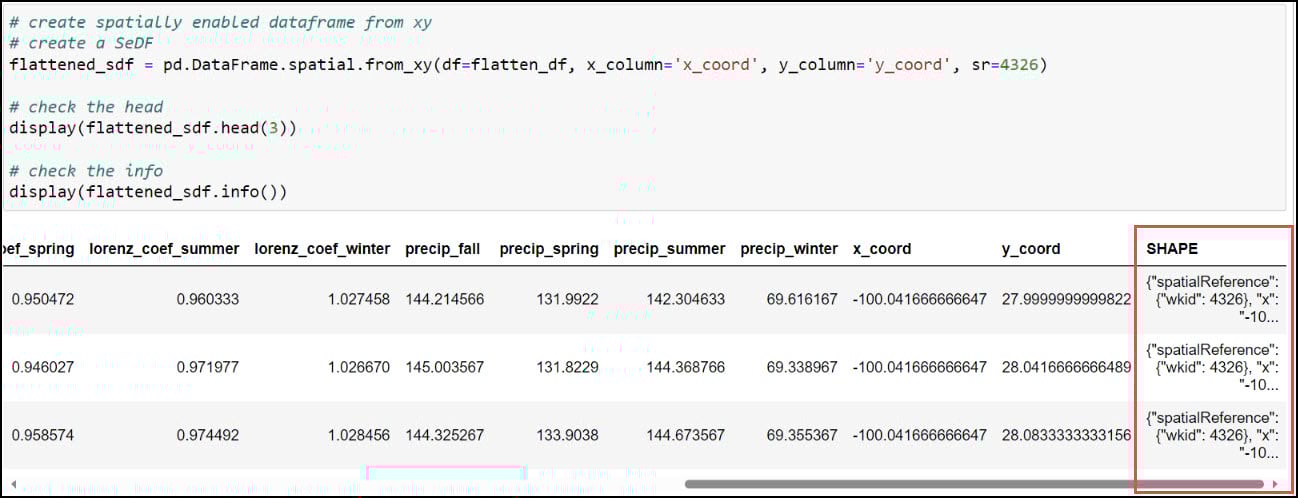Place cursor in the display(flattened_sdf.info()) line
The width and height of the screenshot is (1298, 498).
tap(148, 191)
